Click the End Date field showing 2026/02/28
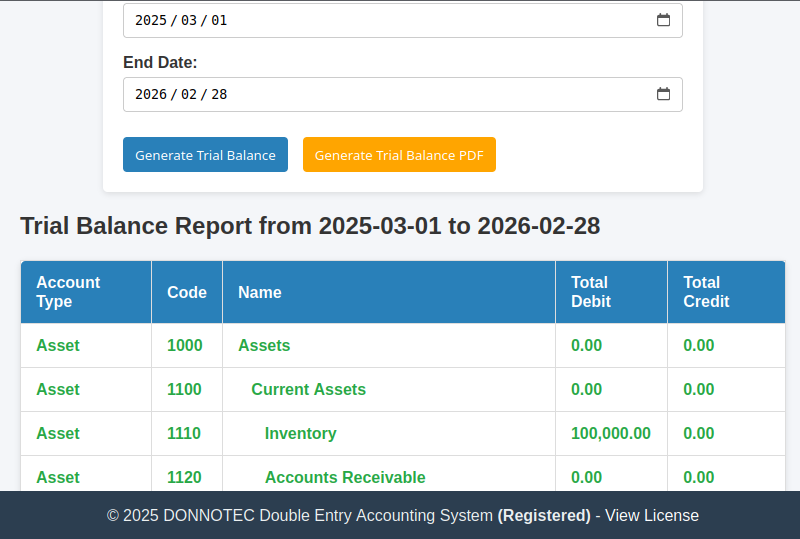The height and width of the screenshot is (539, 800). click(403, 94)
